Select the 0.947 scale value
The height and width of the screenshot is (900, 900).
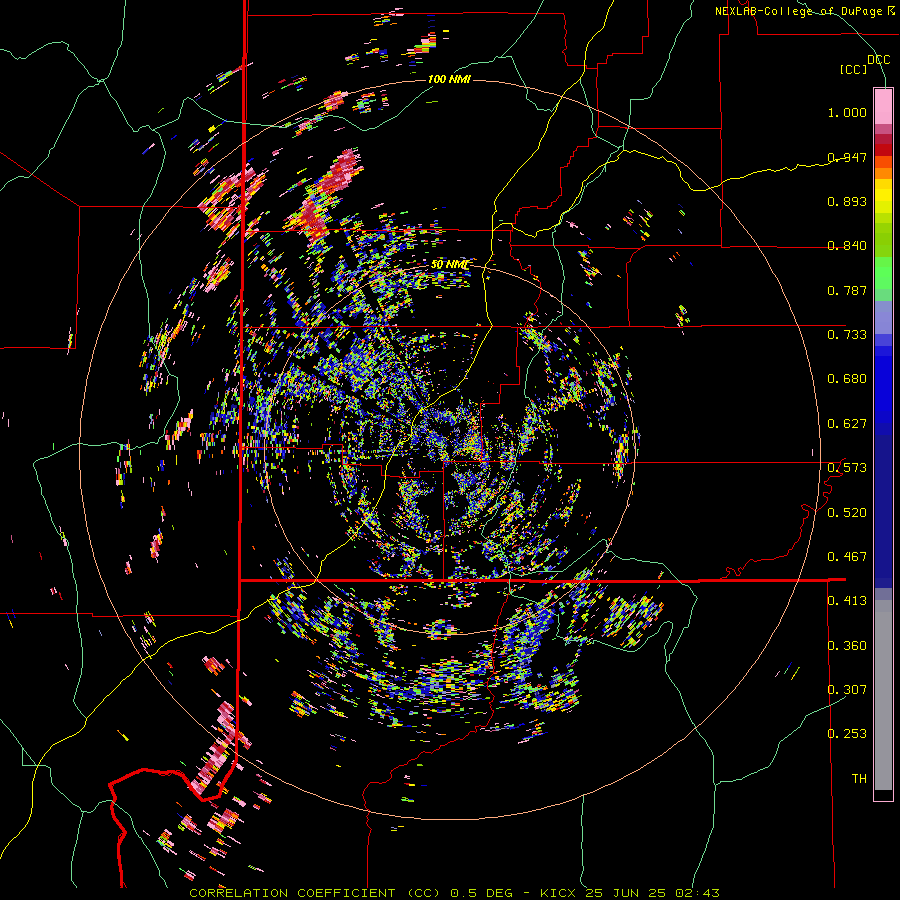click(847, 157)
